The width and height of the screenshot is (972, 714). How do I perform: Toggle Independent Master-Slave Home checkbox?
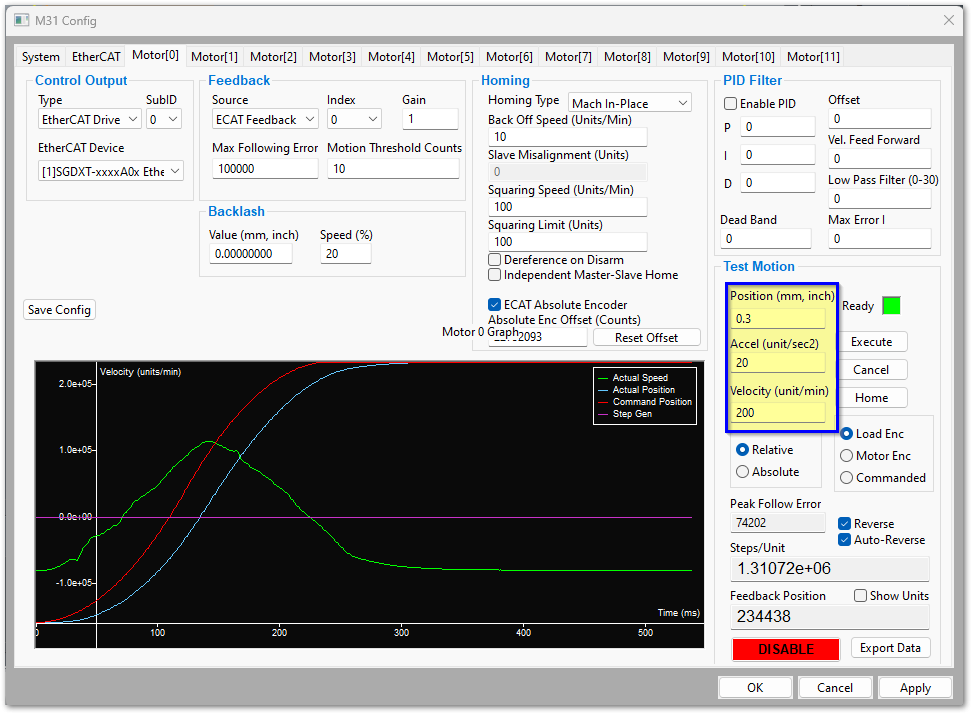pyautogui.click(x=495, y=275)
